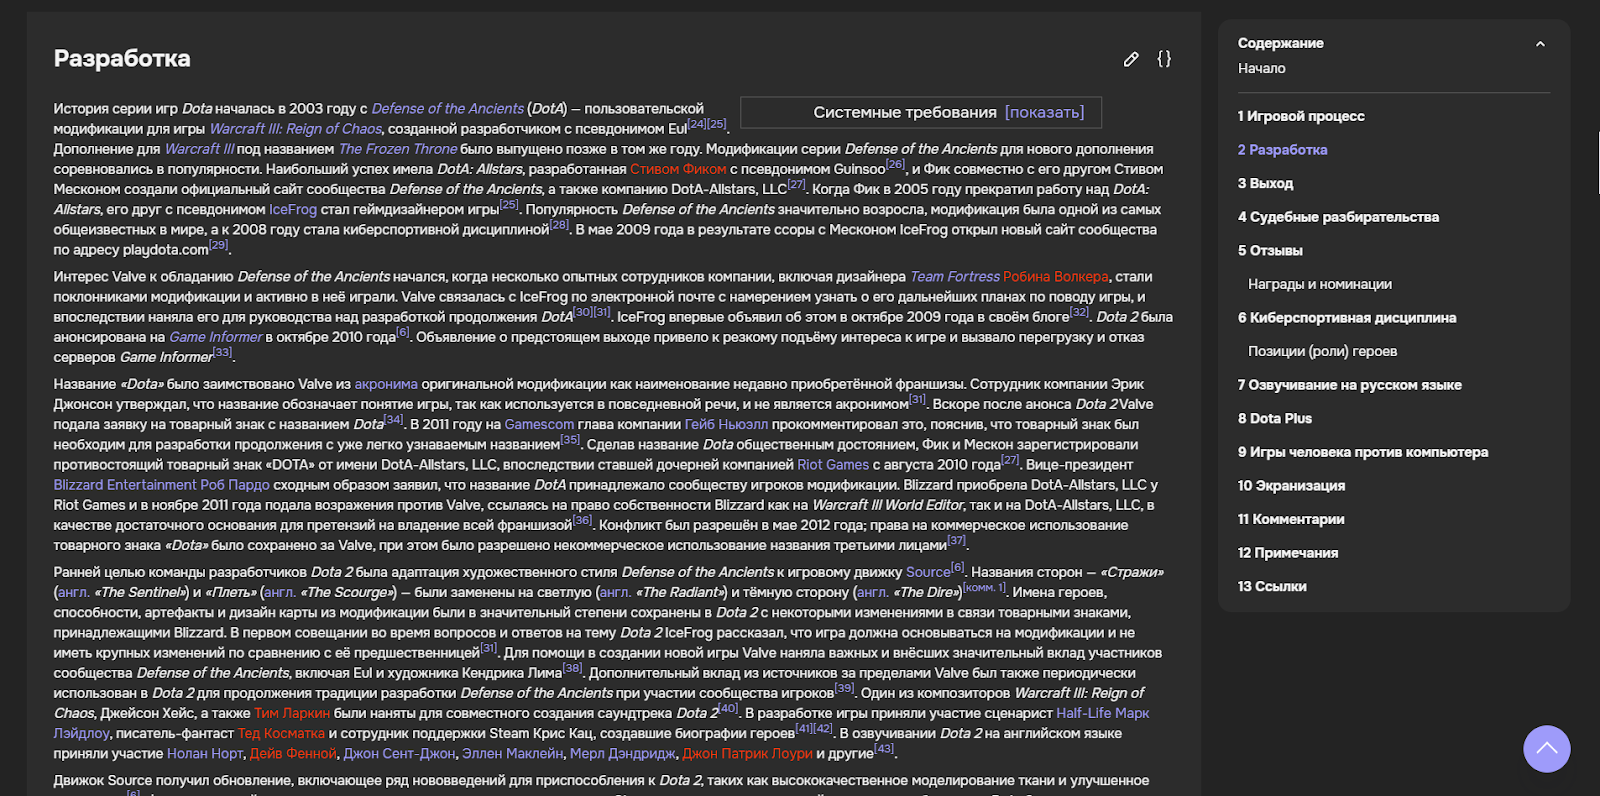1600x796 pixels.
Task: Click the red link Дейв Фенной
Action: pos(293,754)
